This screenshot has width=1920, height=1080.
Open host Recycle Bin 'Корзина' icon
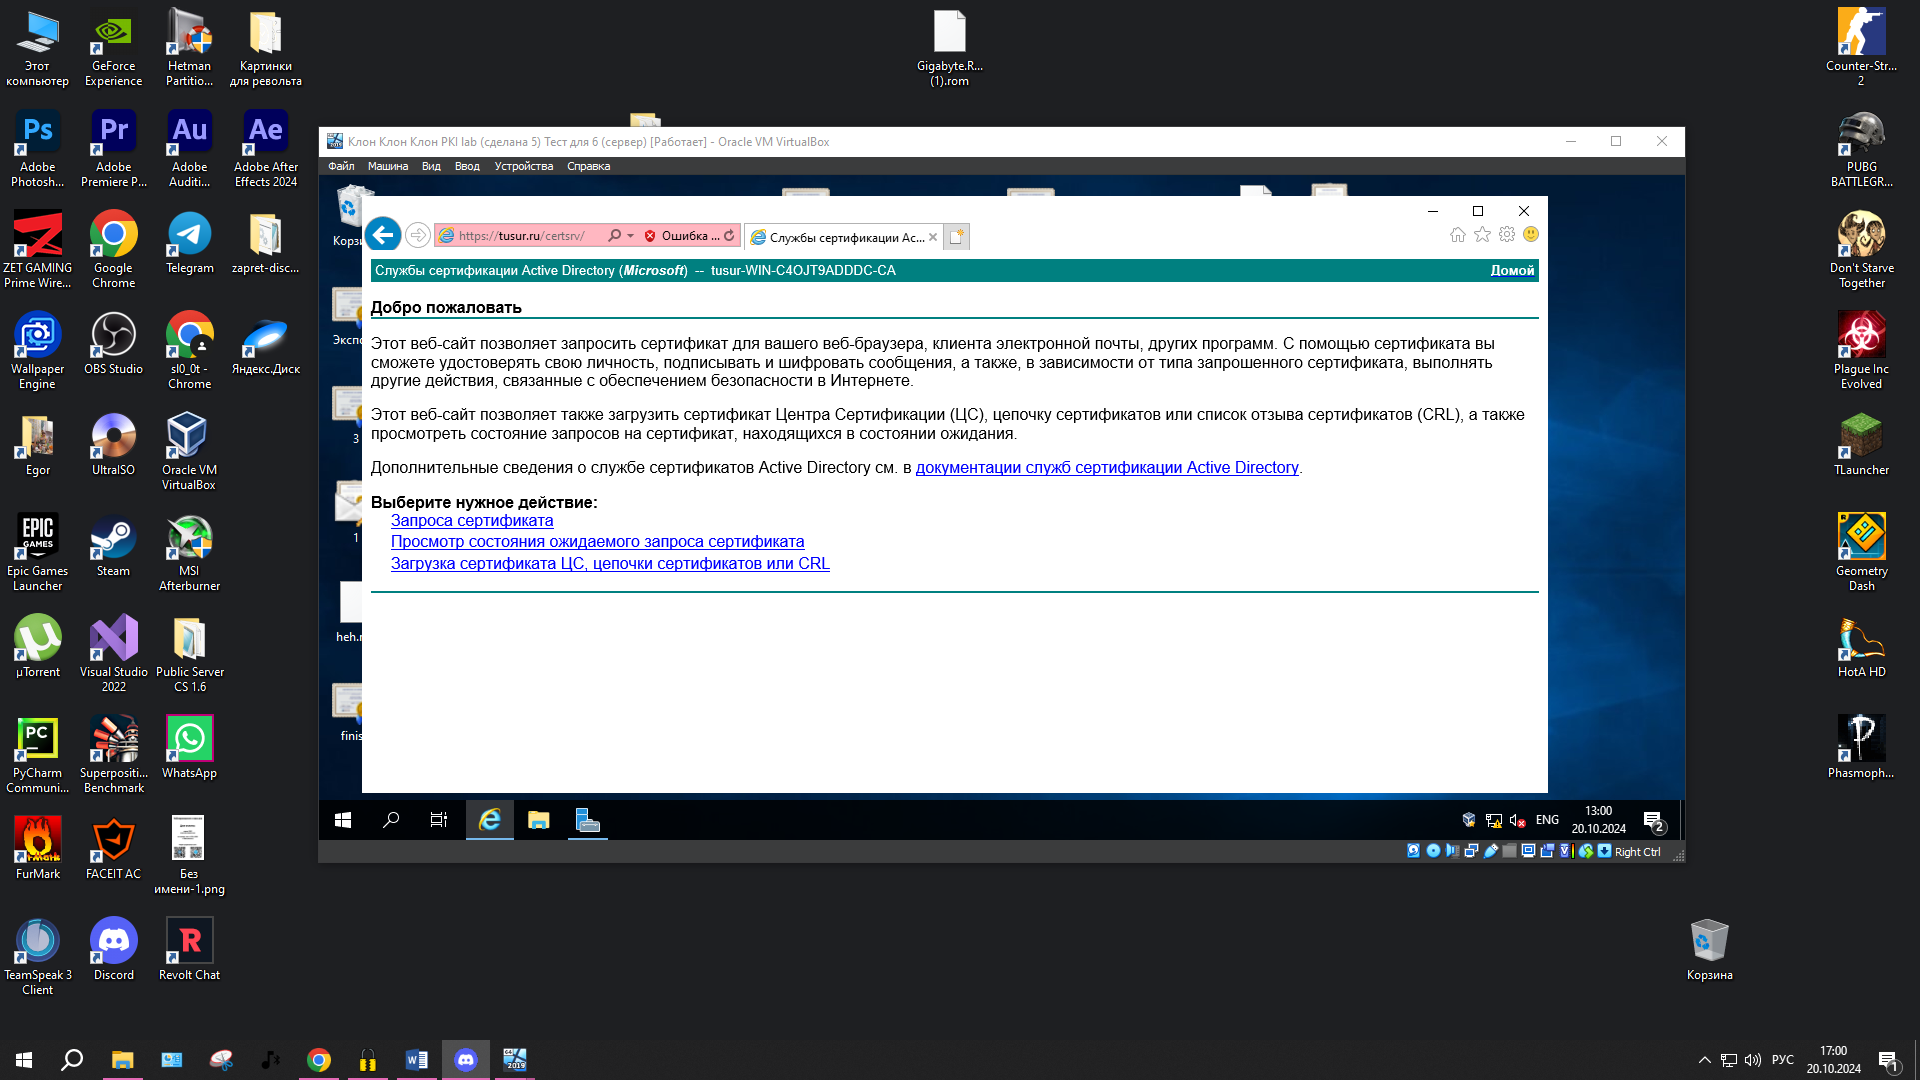pos(1709,949)
